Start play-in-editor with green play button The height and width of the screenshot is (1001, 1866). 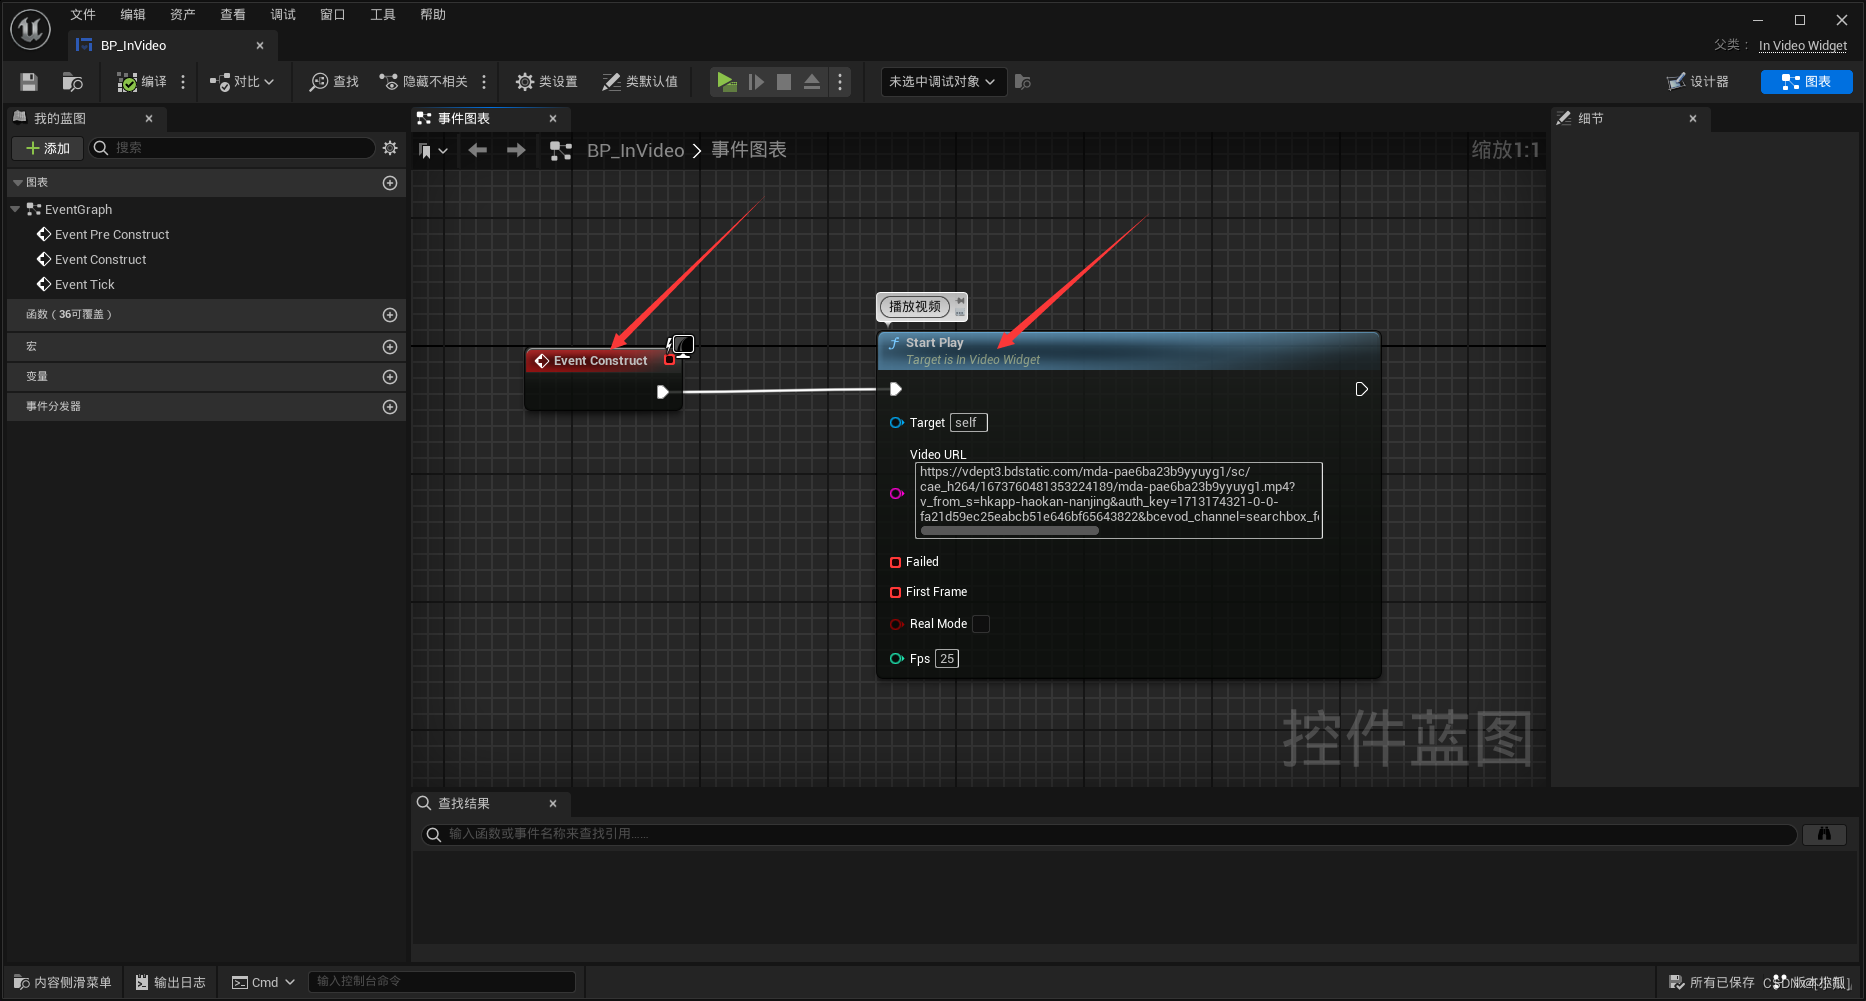tap(727, 82)
